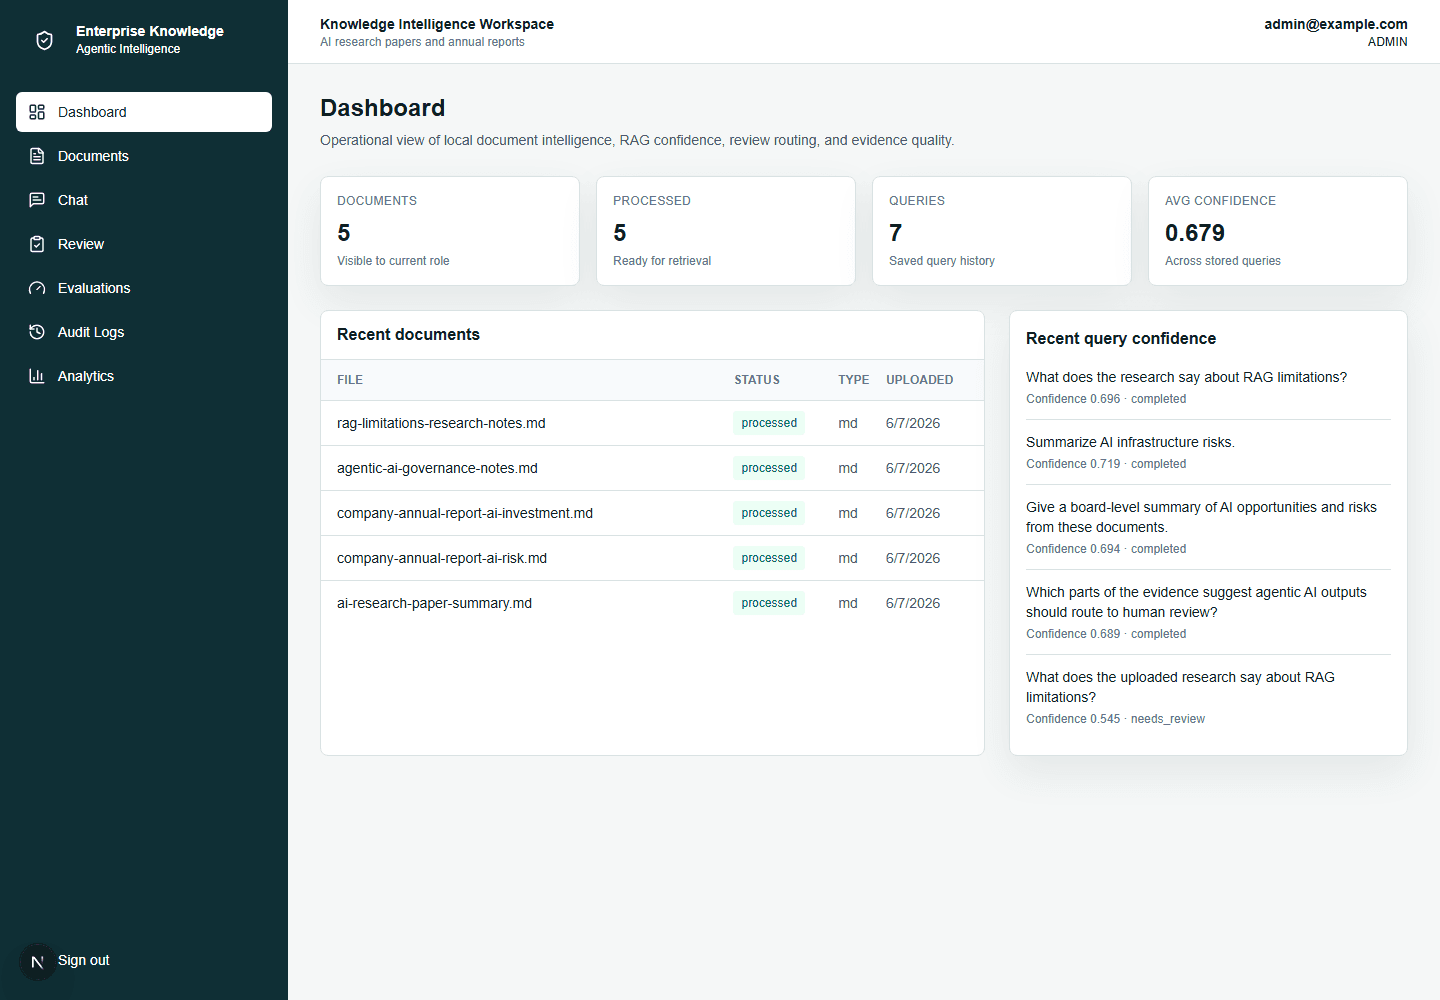This screenshot has height=1000, width=1440.
Task: Click the Enterprise Knowledge shield logo icon
Action: point(44,40)
